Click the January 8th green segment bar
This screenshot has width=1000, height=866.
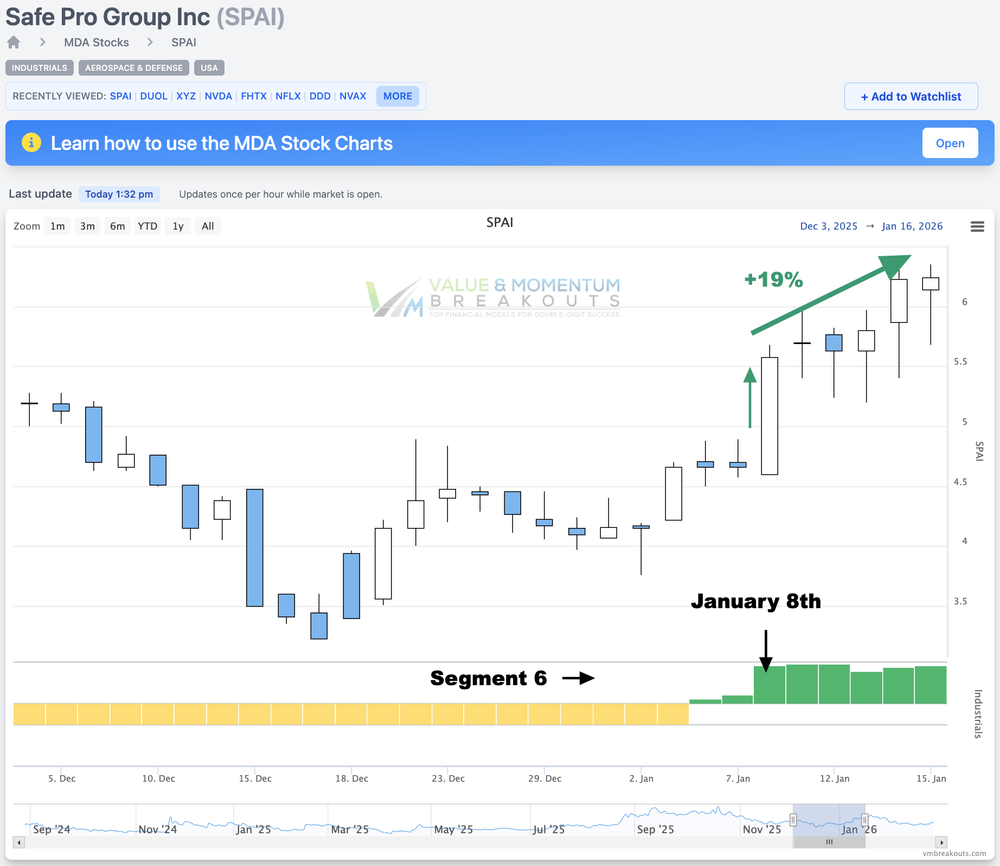[x=769, y=684]
